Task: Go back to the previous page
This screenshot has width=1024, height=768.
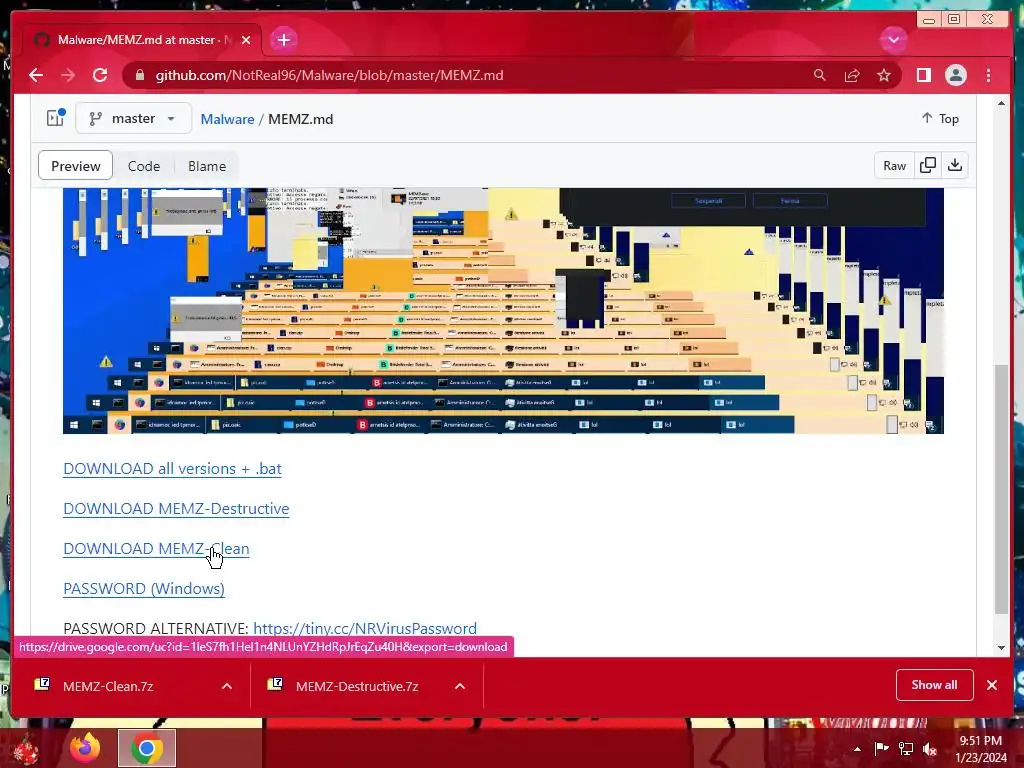Action: pos(36,75)
